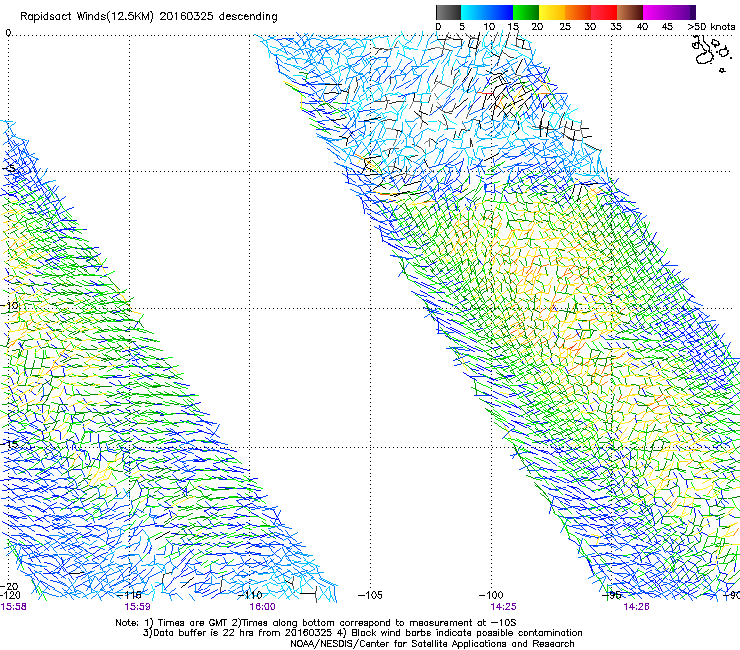This screenshot has height=650, width=740.
Task: Click the -95 longitude axis label
Action: coord(612,595)
